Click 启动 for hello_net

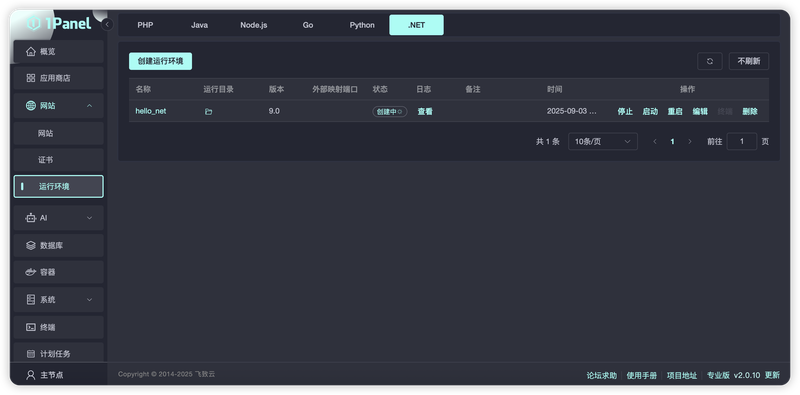650,111
